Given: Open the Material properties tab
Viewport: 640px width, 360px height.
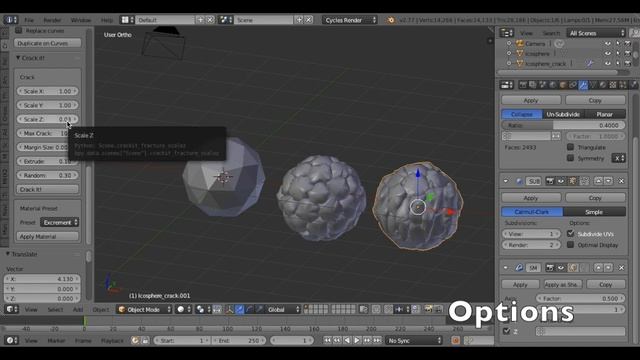Looking at the screenshot, I should pyautogui.click(x=603, y=85).
